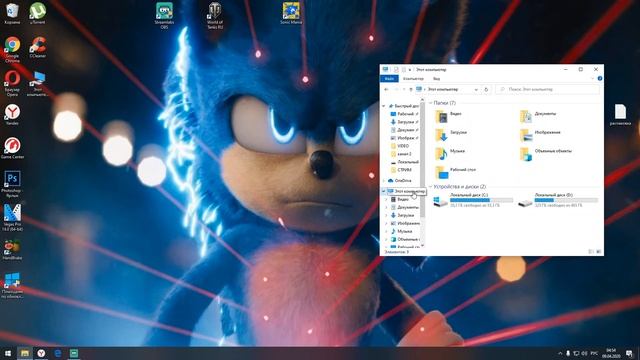The height and width of the screenshot is (360, 640).
Task: Click the Explorer search field
Action: [547, 89]
